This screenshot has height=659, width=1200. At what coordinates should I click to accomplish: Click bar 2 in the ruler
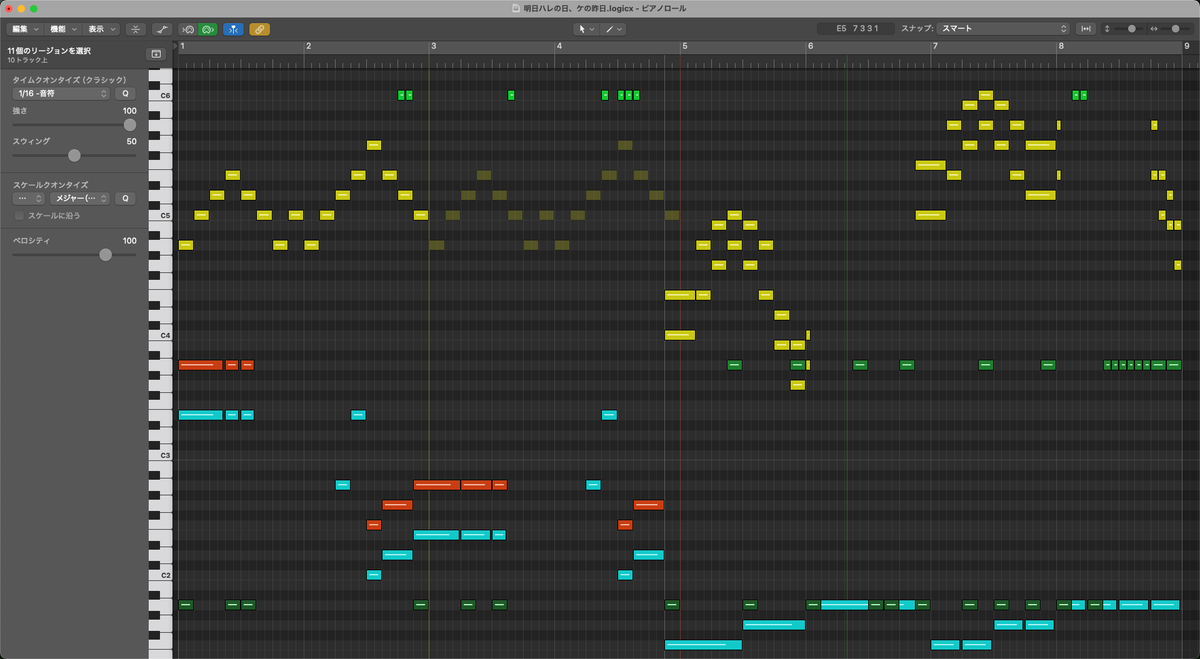tap(309, 47)
